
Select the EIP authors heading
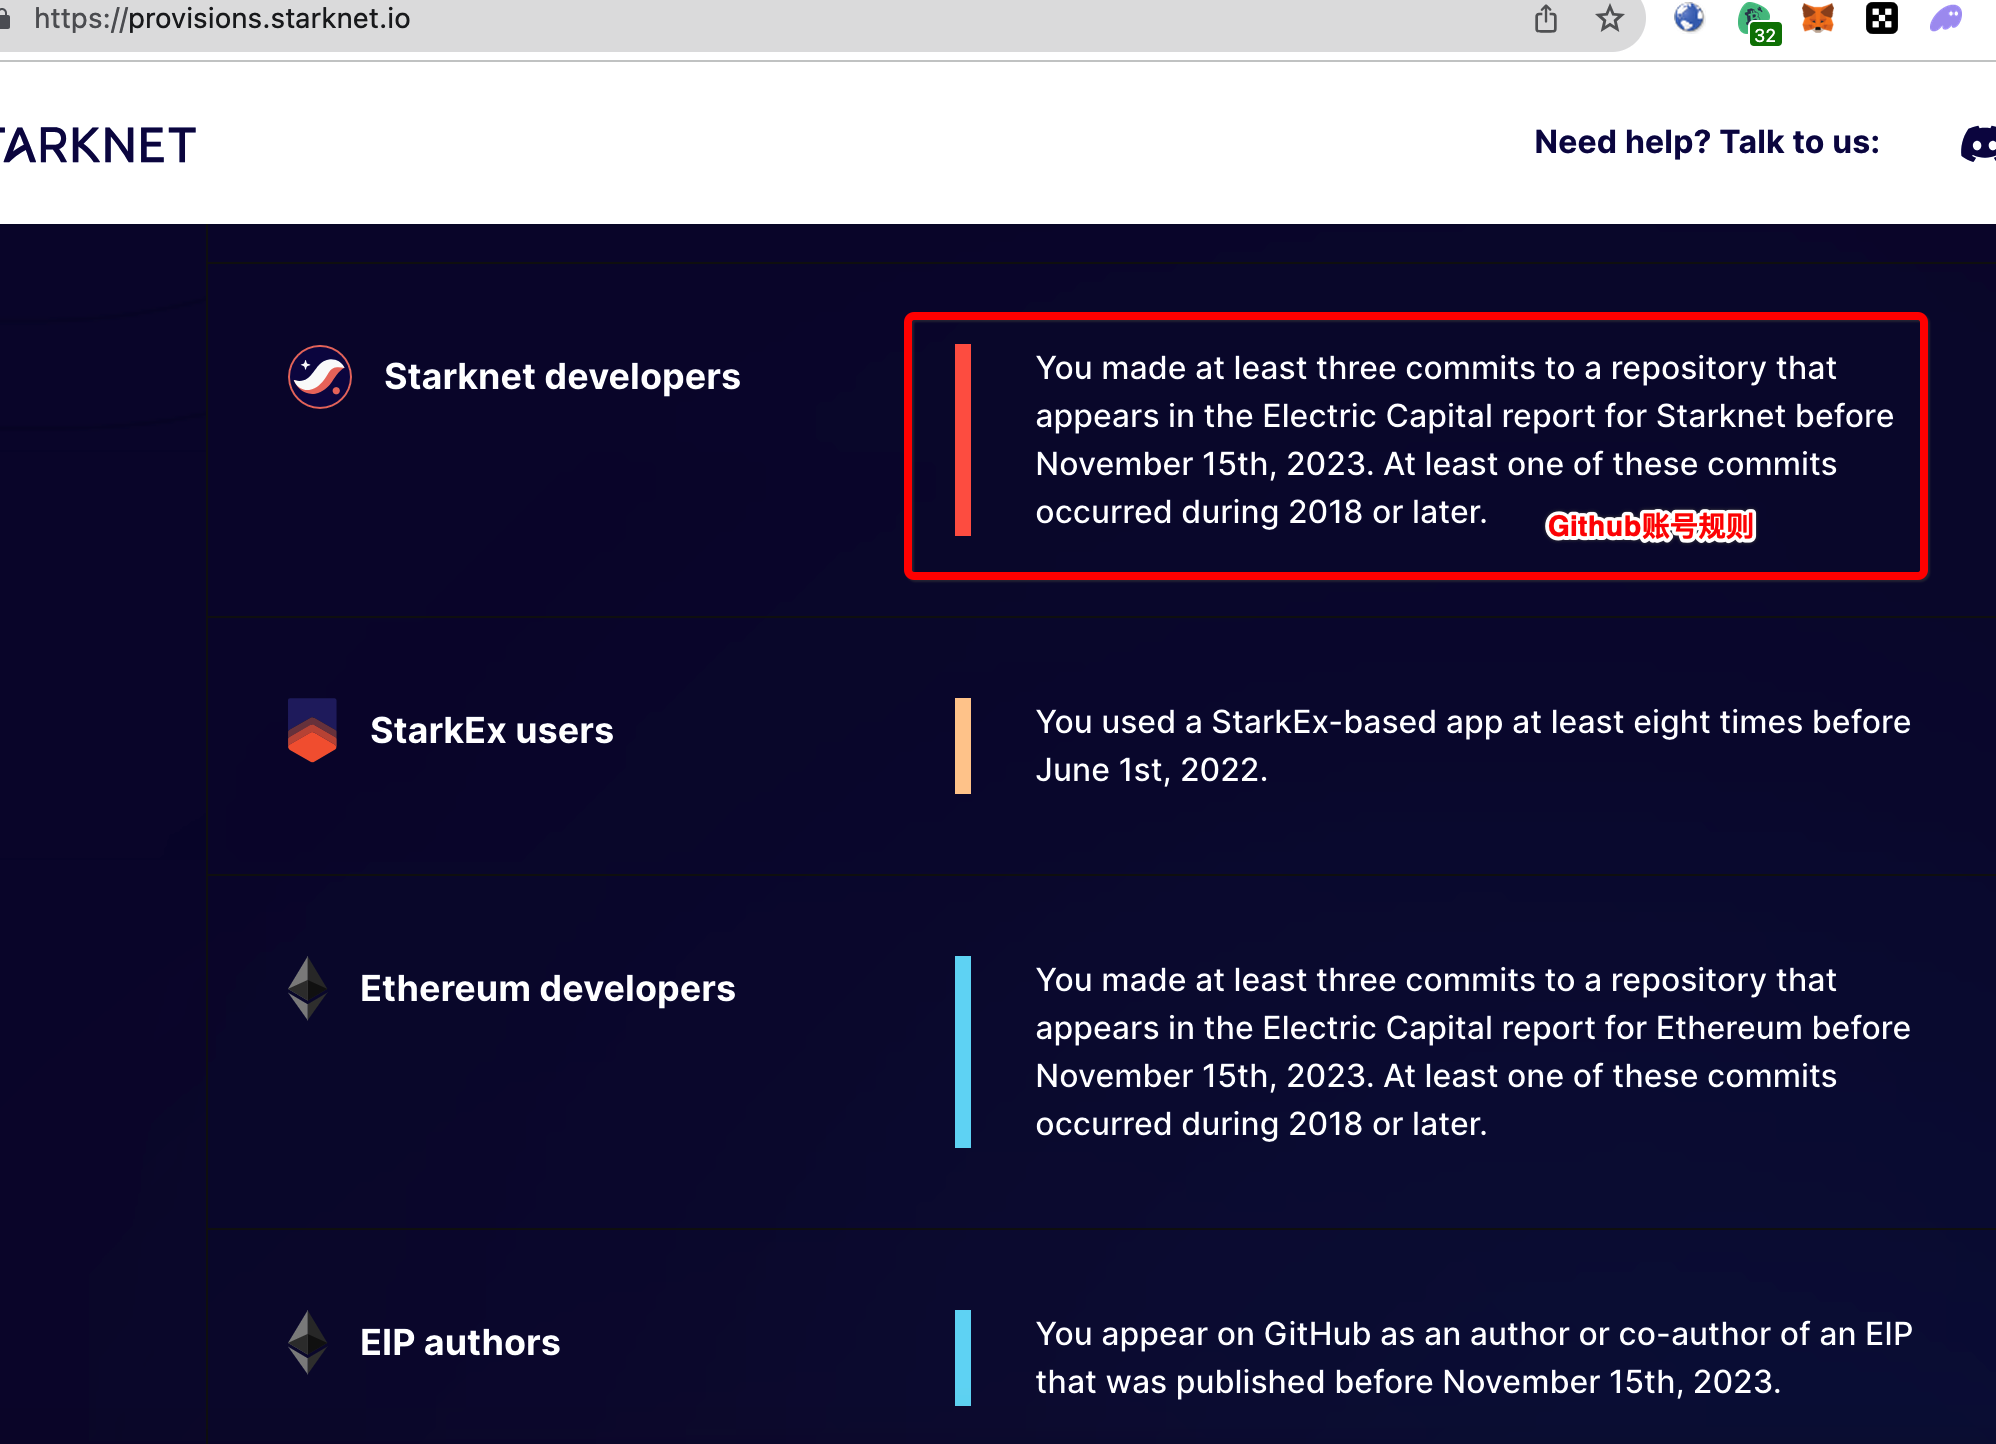pos(460,1343)
